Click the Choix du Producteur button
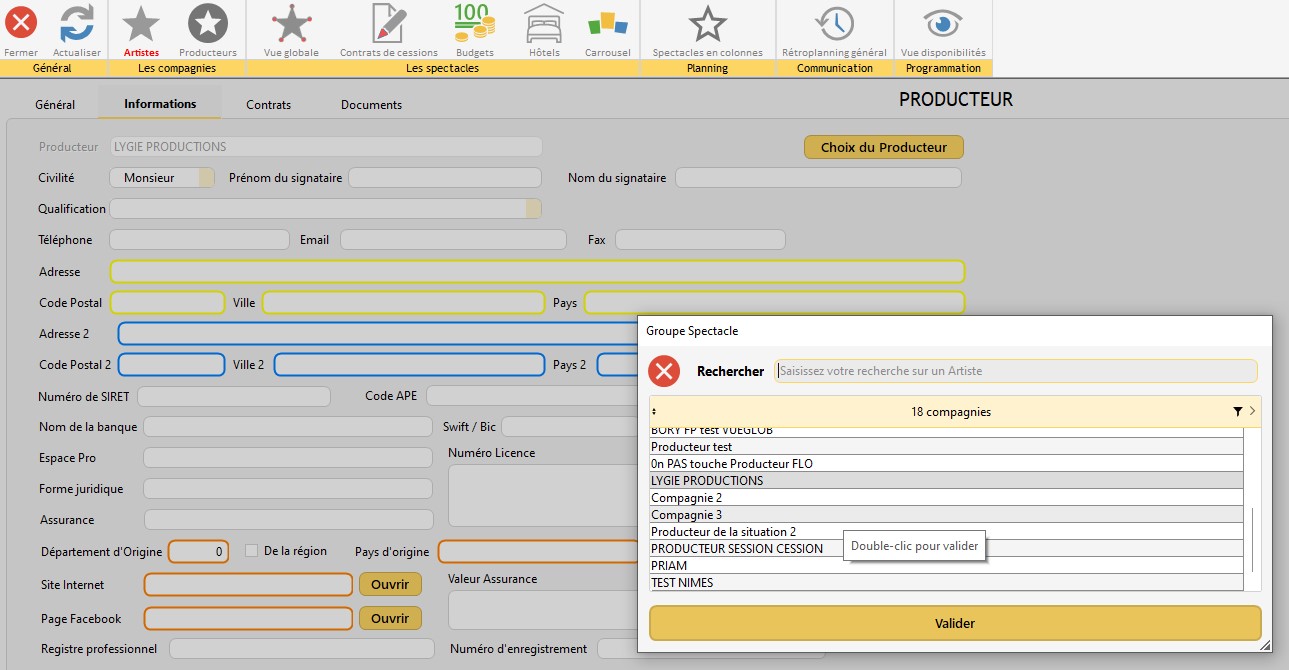The height and width of the screenshot is (670, 1289). pos(883,147)
